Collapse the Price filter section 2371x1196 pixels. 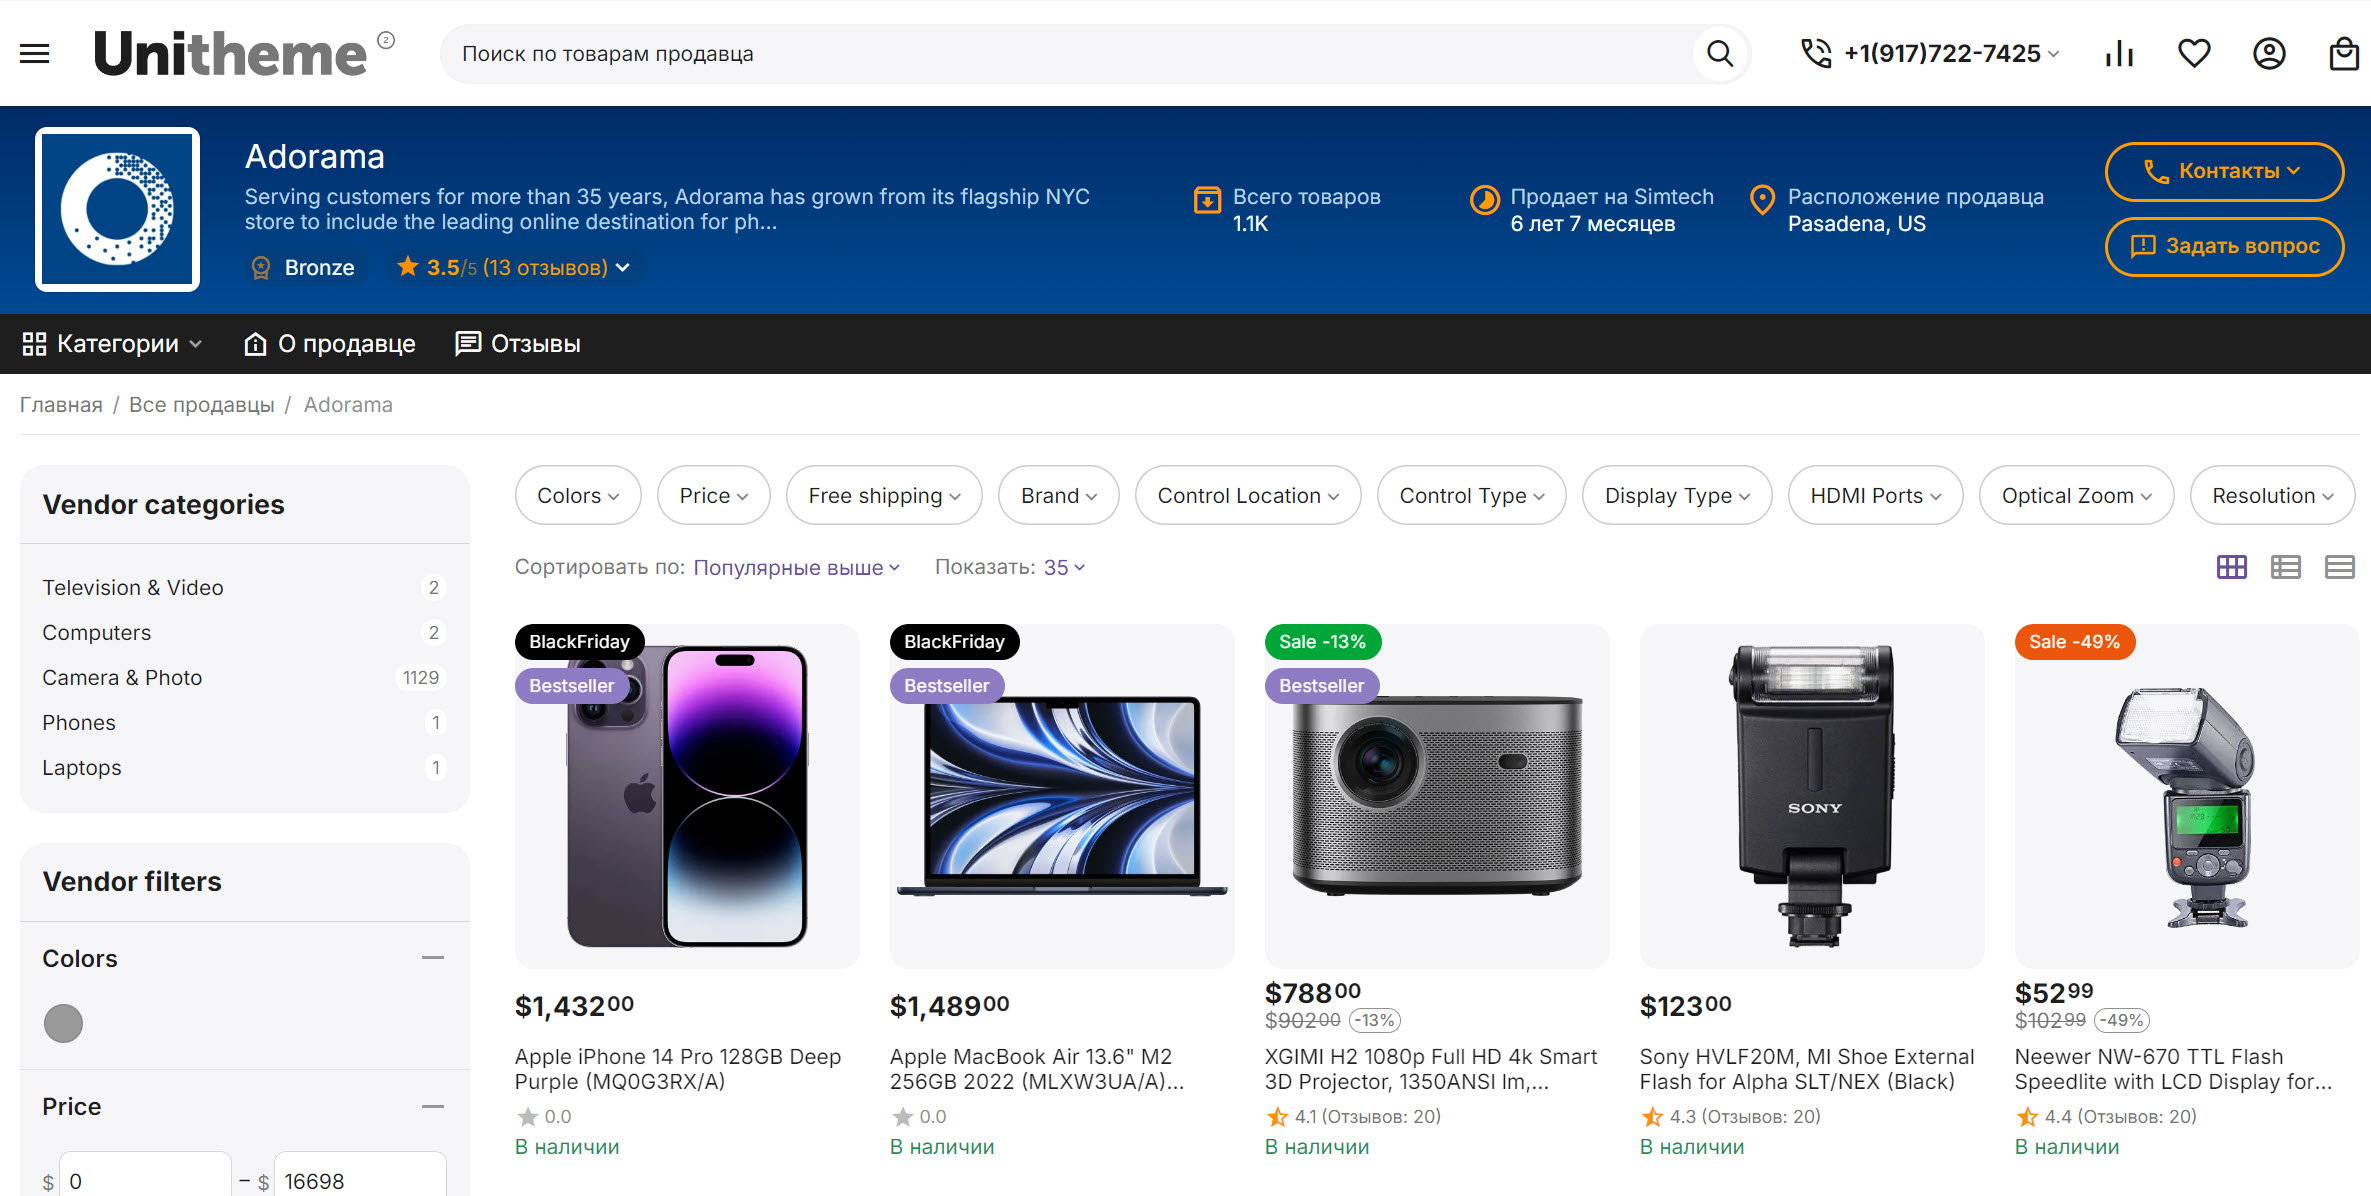click(x=433, y=1107)
